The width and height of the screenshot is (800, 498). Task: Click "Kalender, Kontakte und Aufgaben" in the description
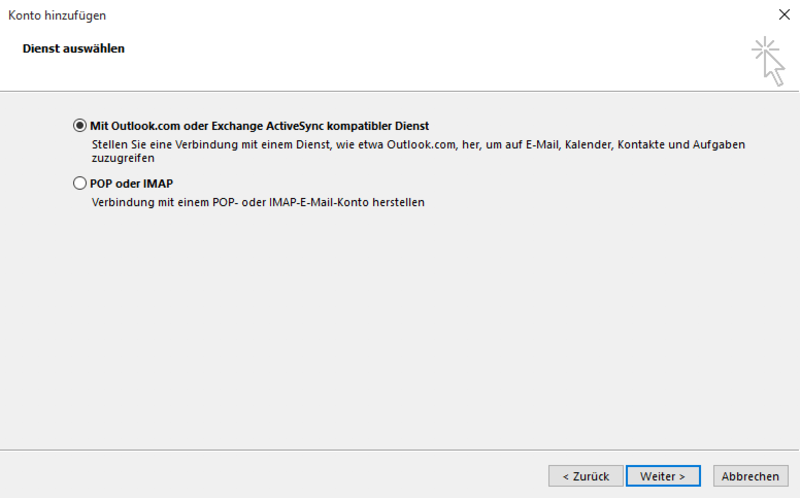tap(655, 145)
